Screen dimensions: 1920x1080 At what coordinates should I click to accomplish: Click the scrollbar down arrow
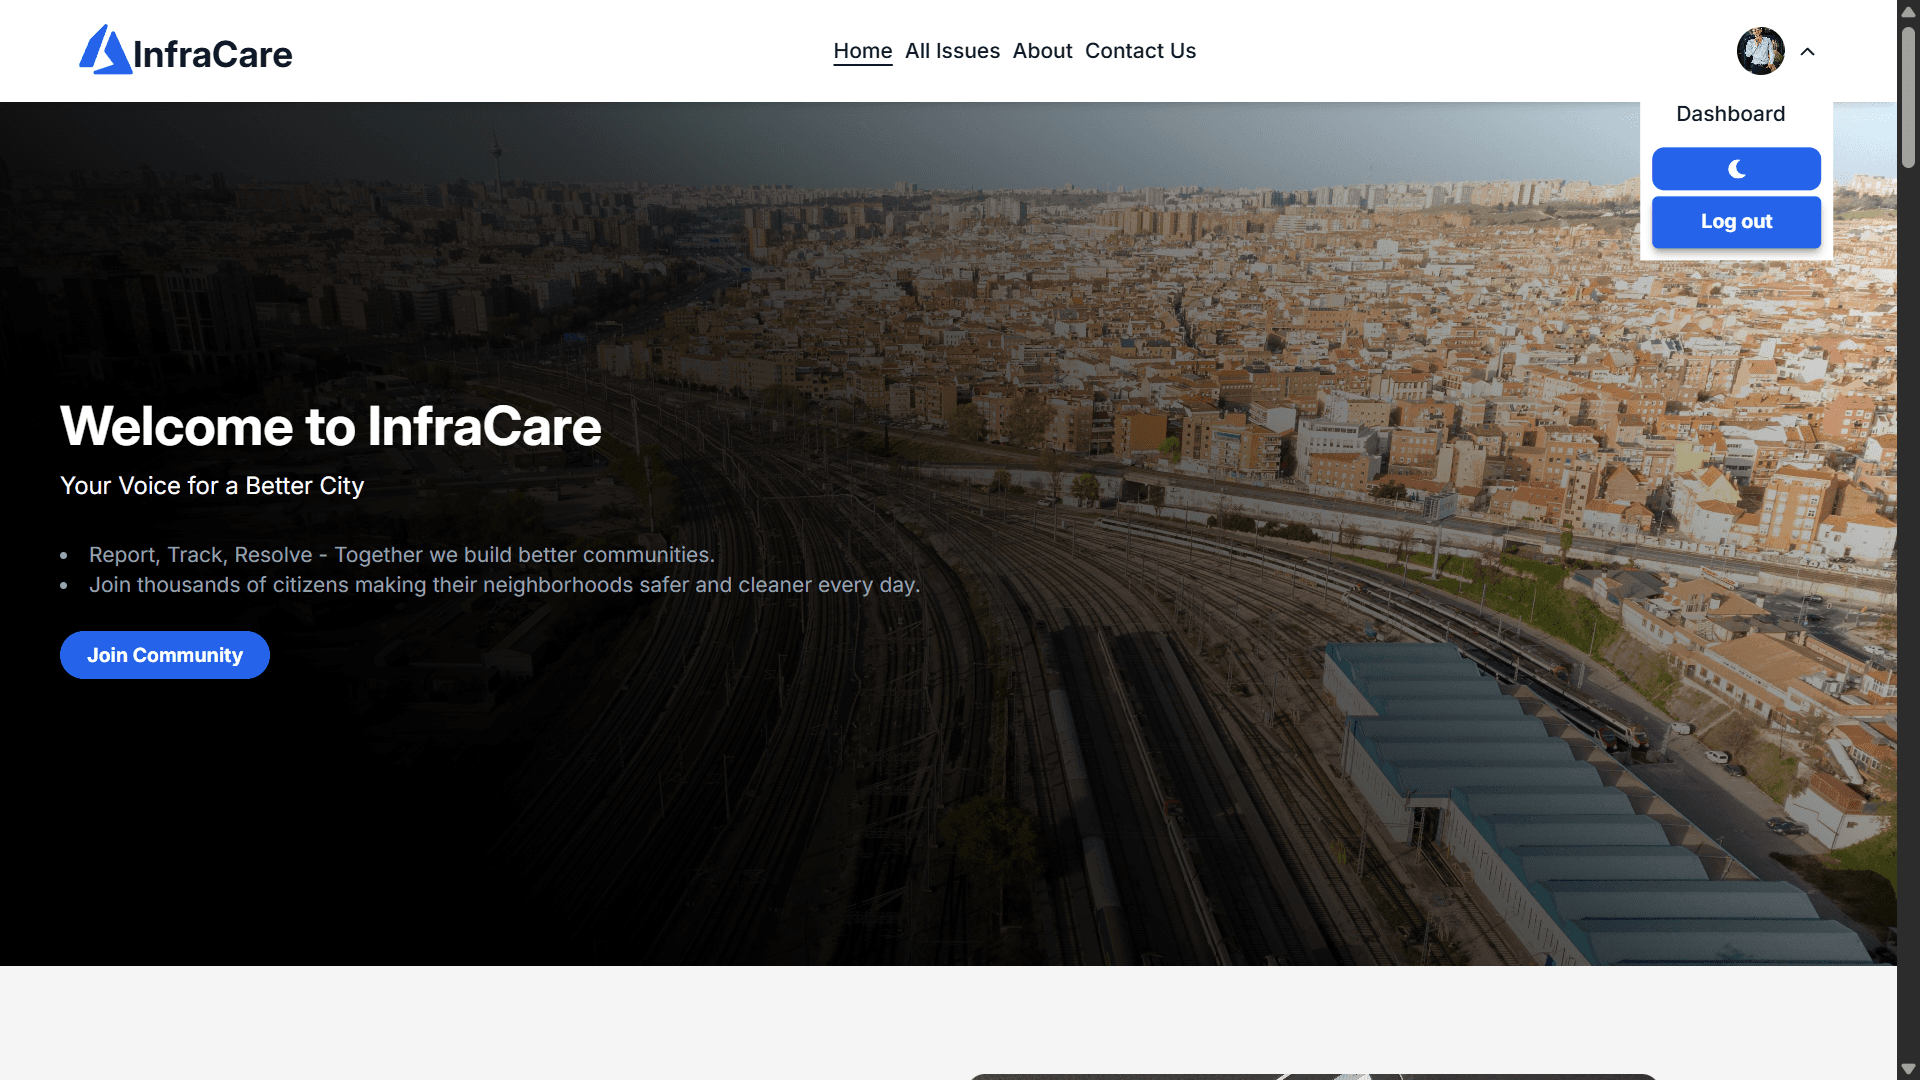[x=1908, y=1069]
